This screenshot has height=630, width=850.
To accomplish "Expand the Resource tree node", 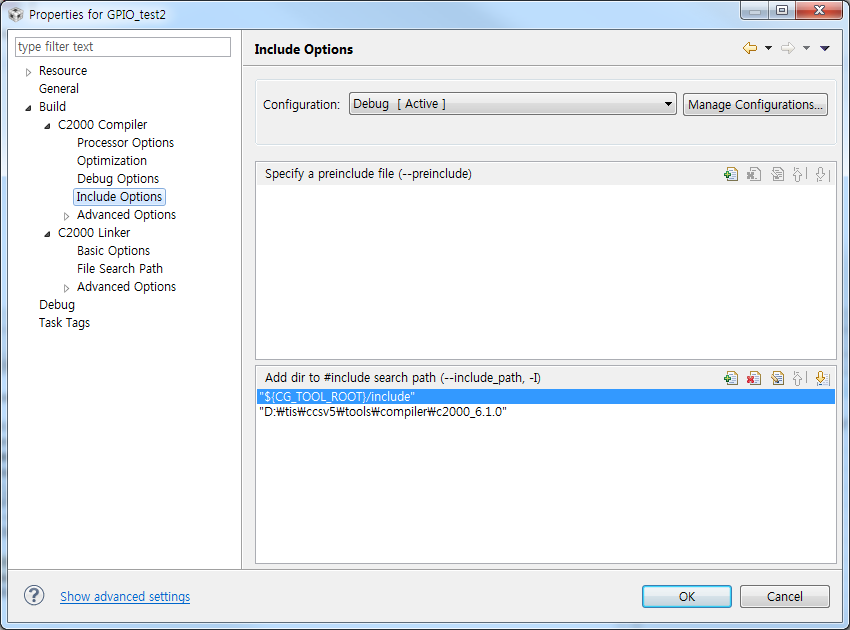I will [27, 70].
